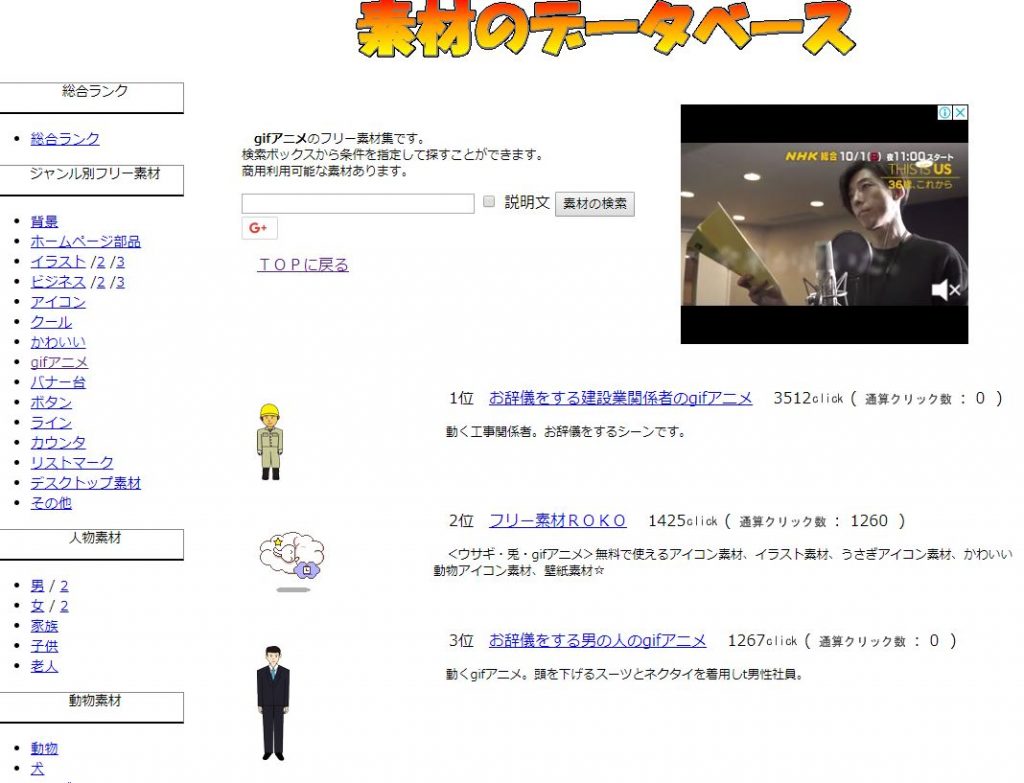
Task: Open the カウンタ category link
Action: tap(57, 443)
